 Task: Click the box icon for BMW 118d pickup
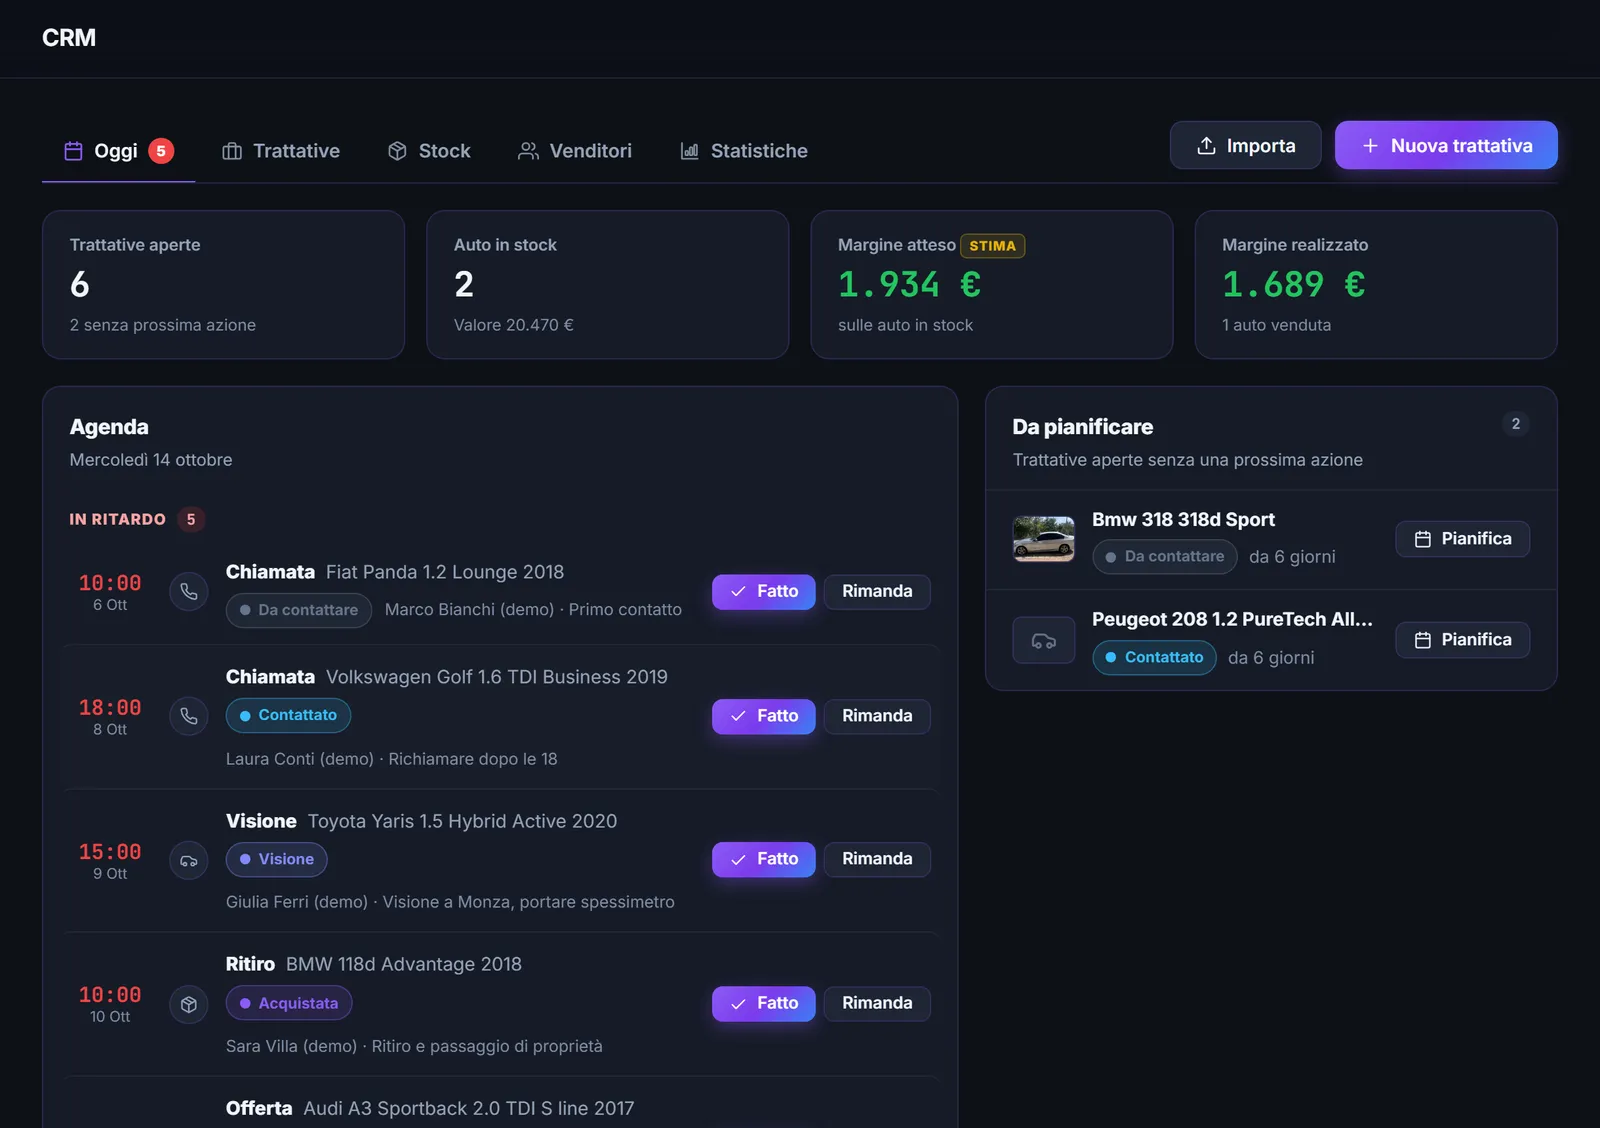189,1004
